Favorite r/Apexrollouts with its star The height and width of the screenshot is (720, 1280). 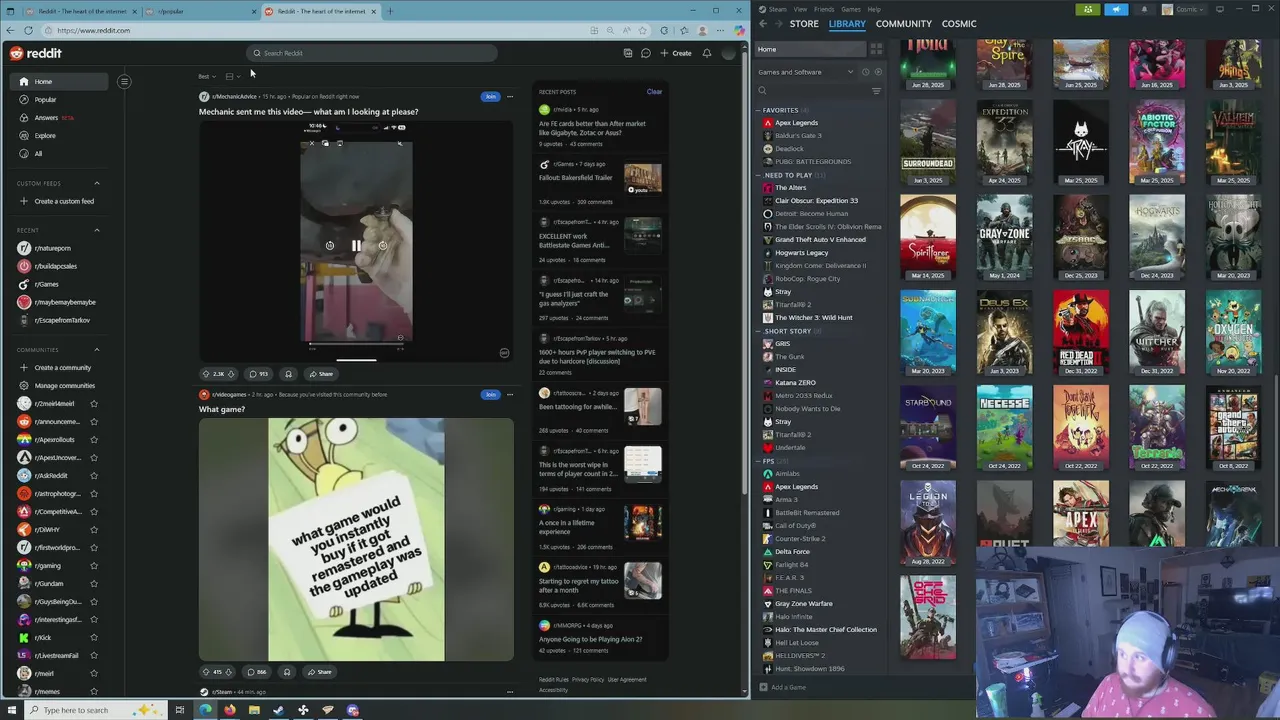pos(94,440)
